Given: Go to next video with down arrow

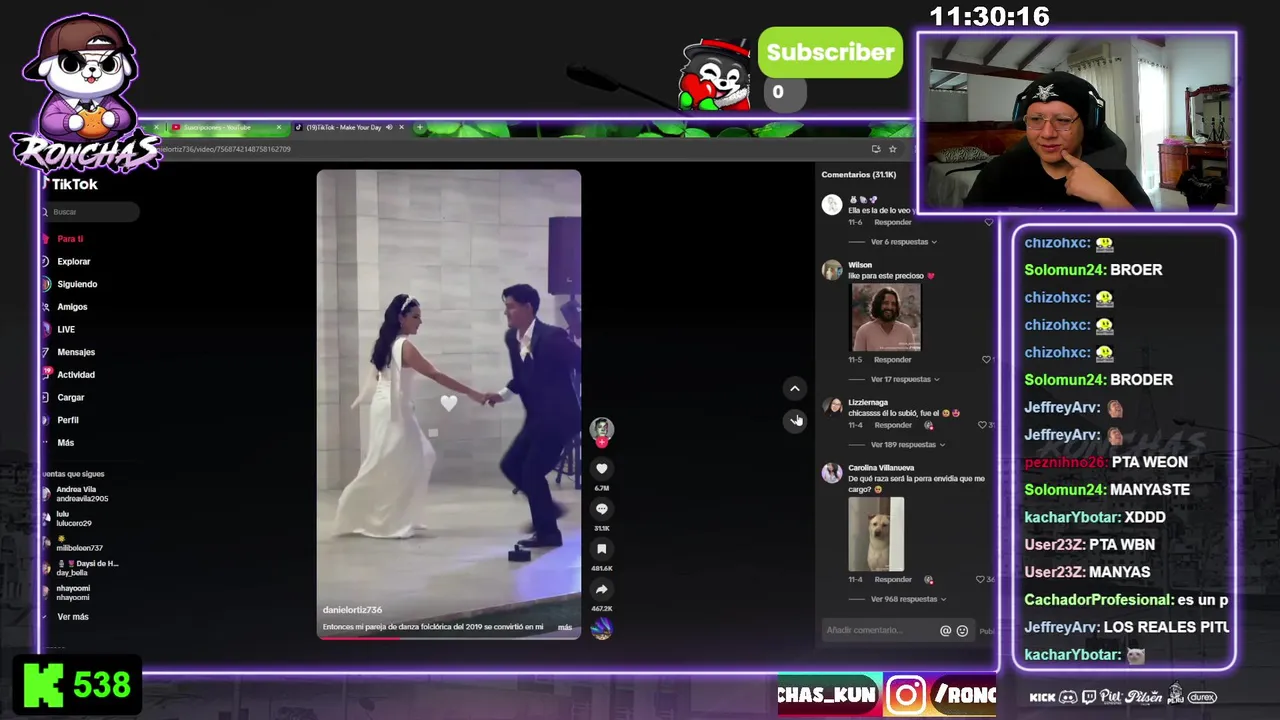Looking at the screenshot, I should coord(794,420).
